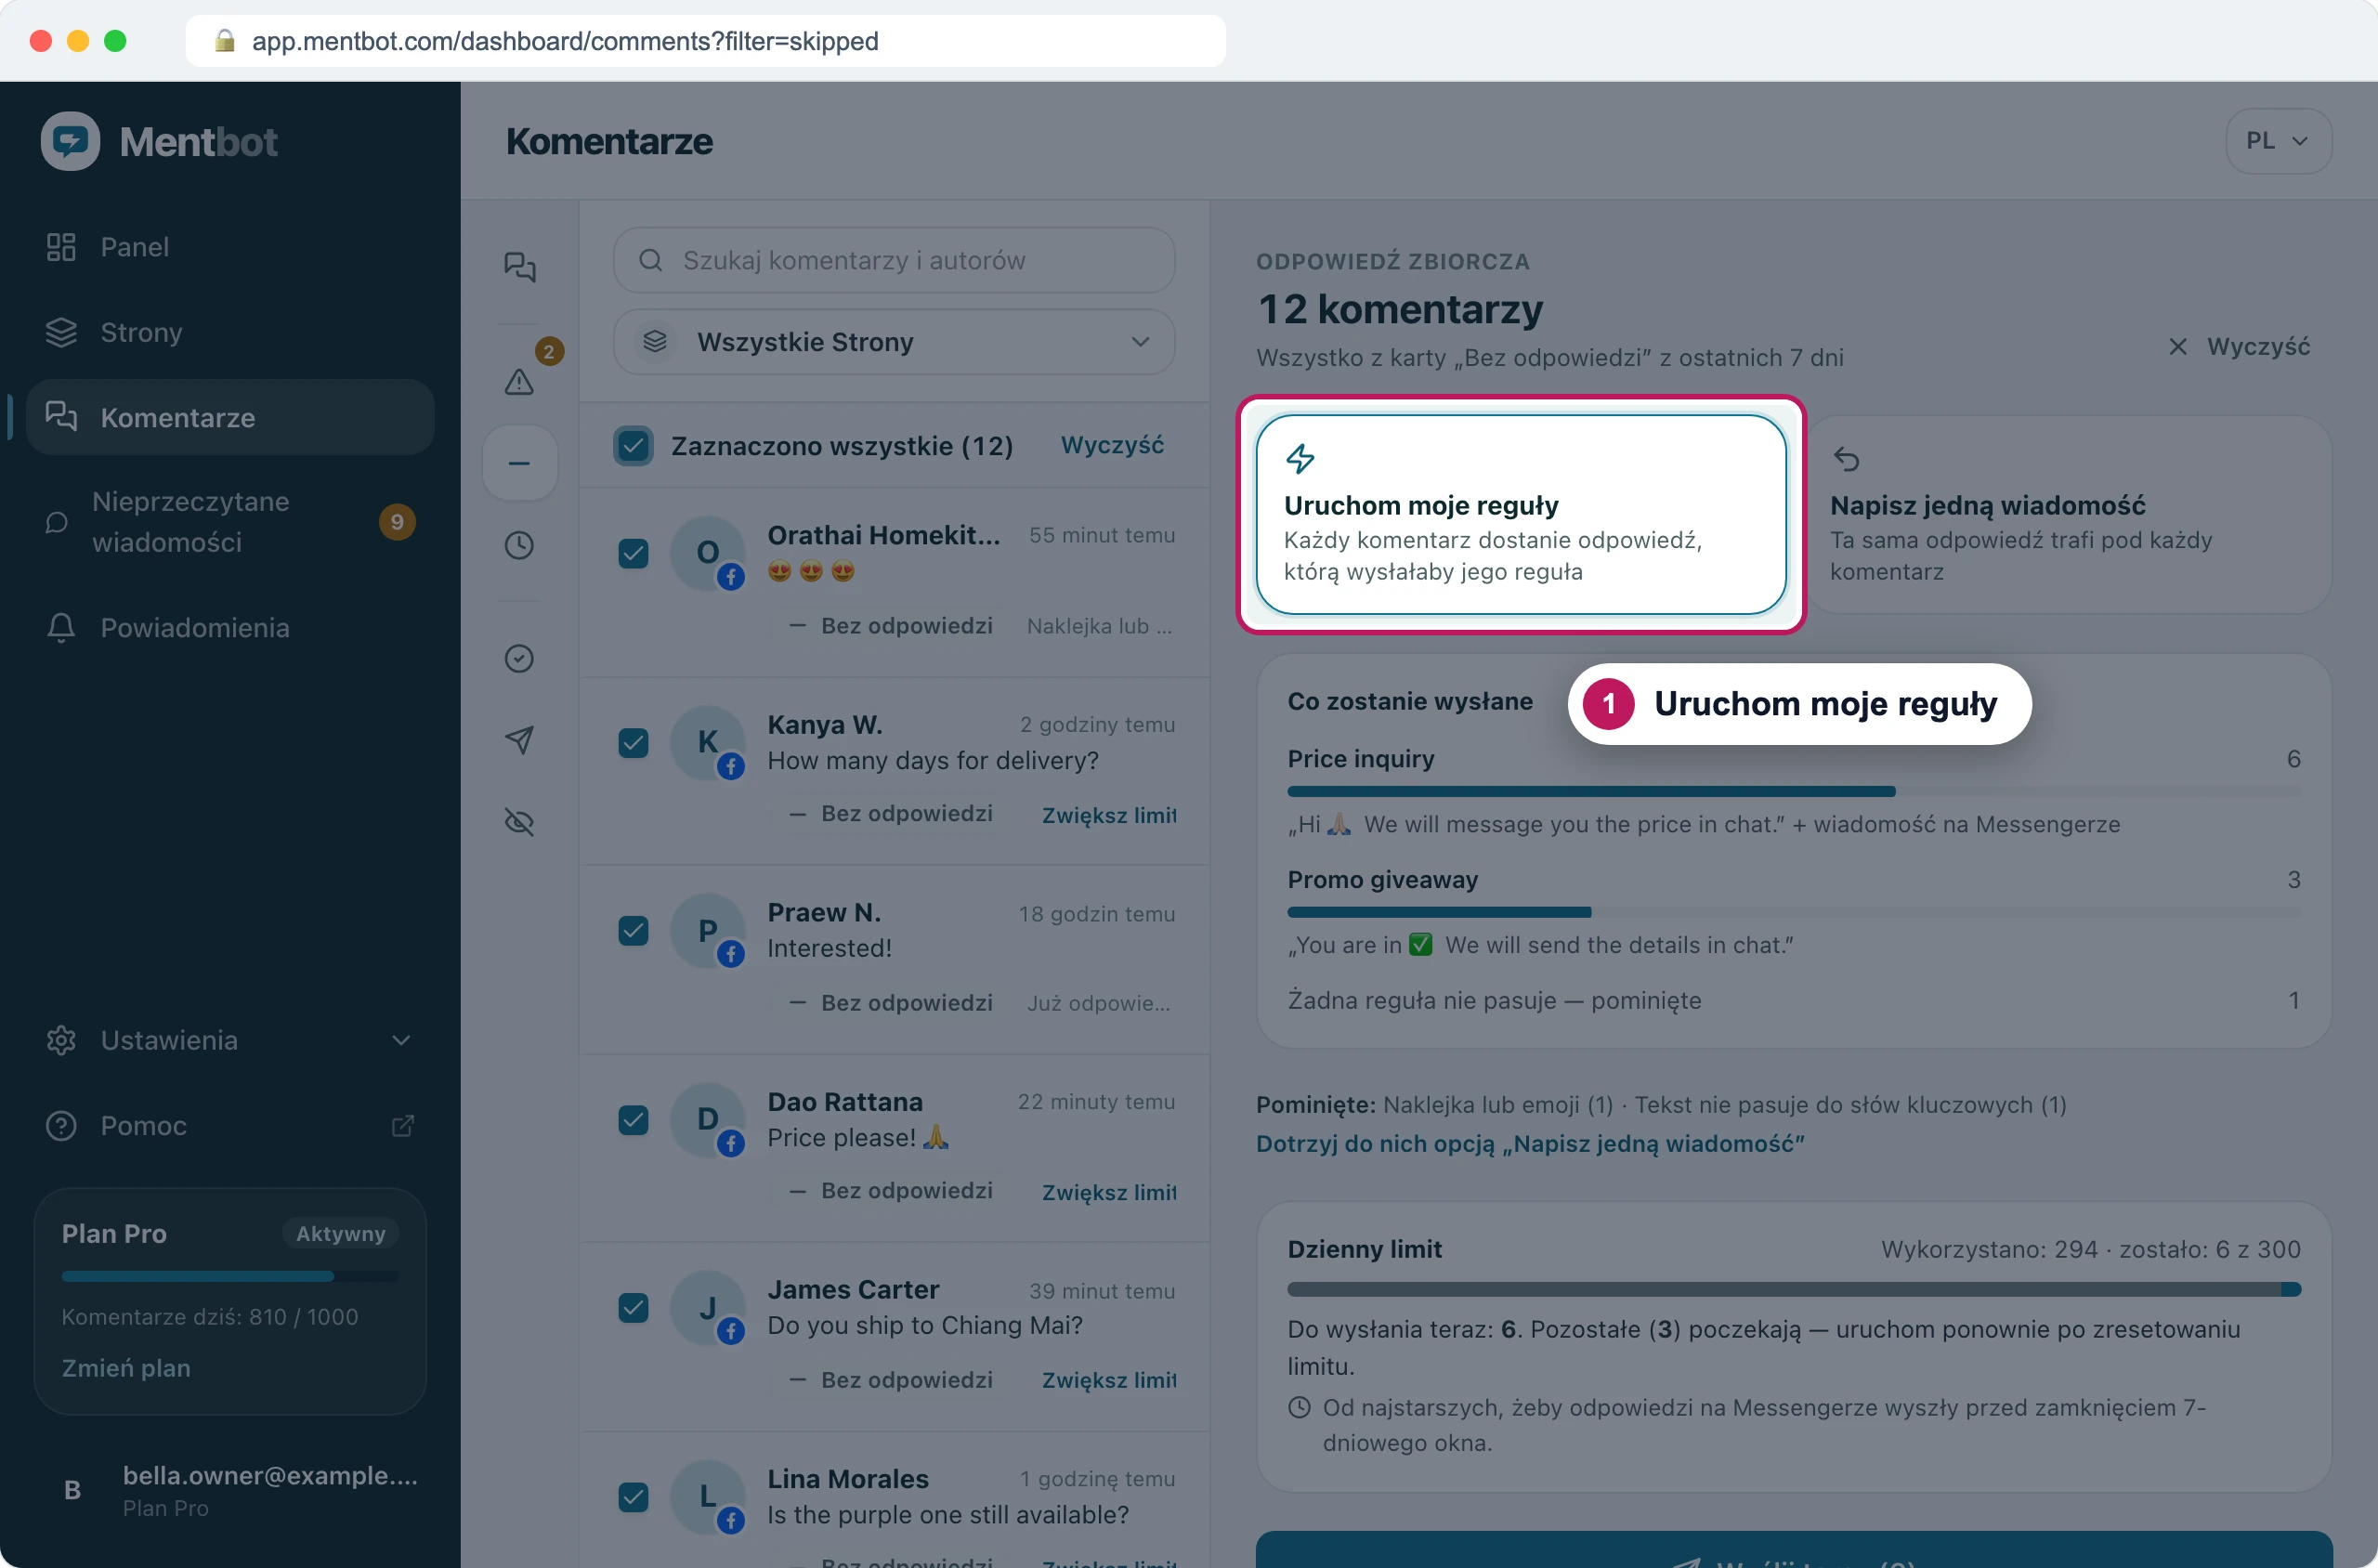Open all conversations filter icon
This screenshot has width=2378, height=1568.
point(519,267)
